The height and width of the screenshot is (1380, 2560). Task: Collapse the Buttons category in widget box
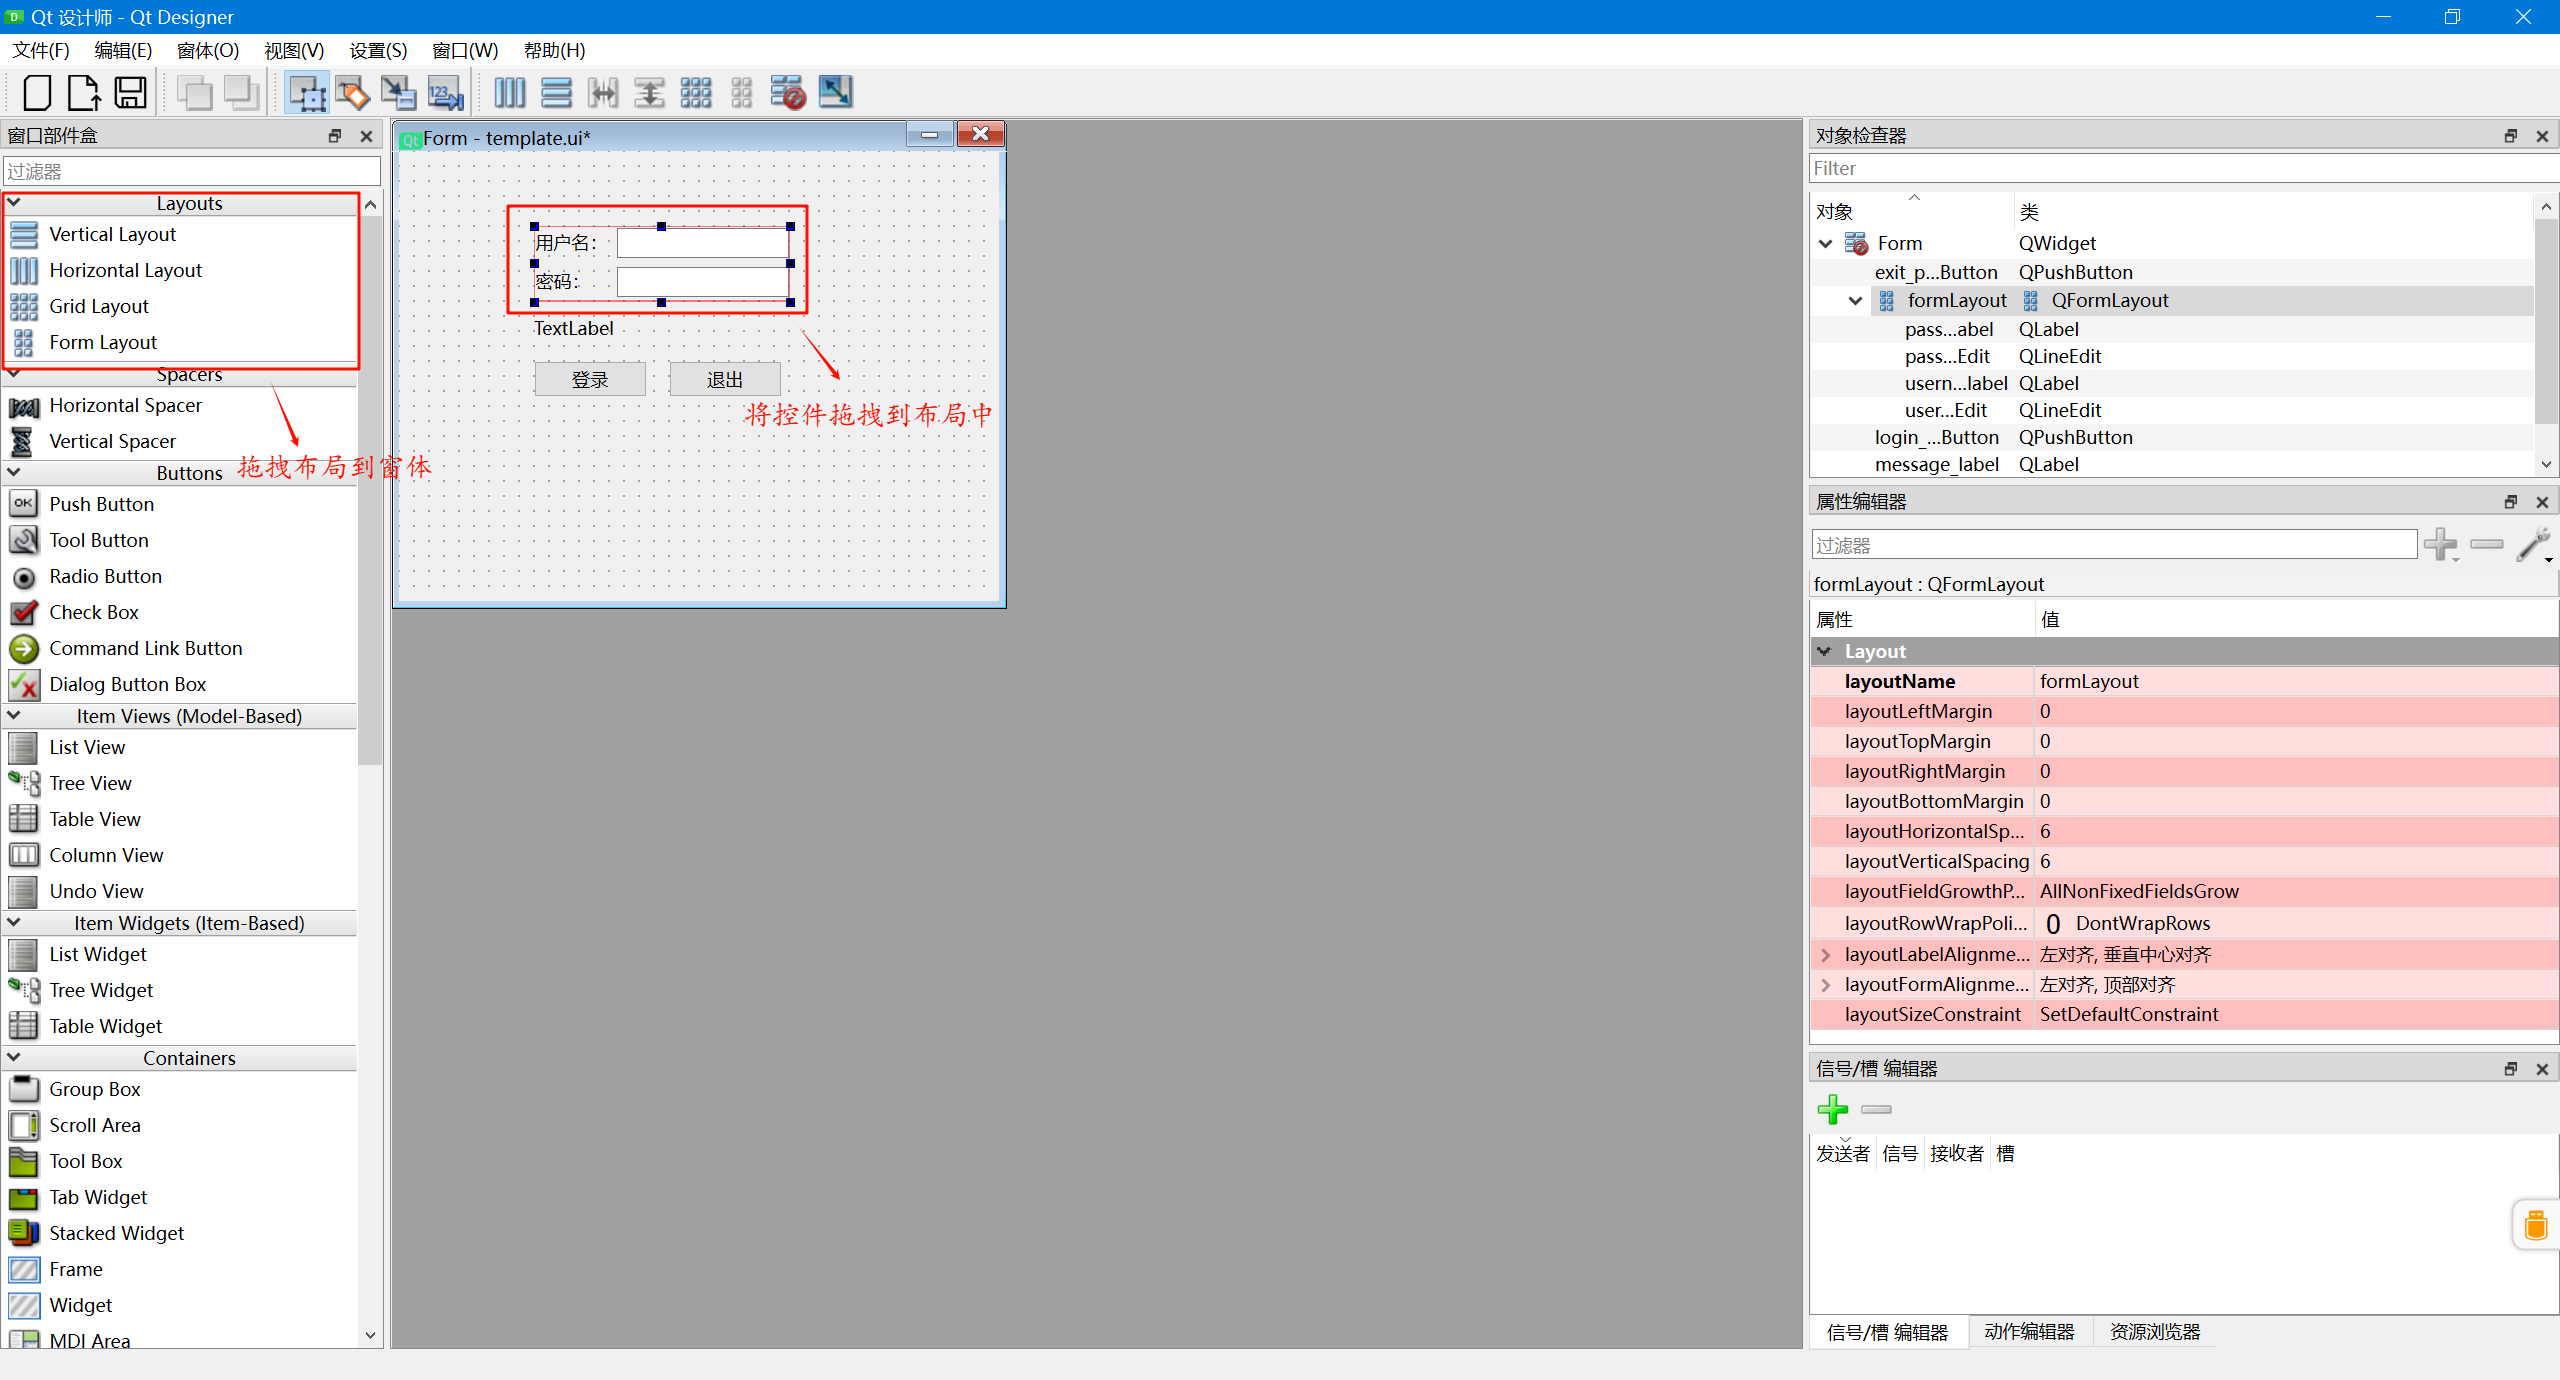click(x=15, y=472)
